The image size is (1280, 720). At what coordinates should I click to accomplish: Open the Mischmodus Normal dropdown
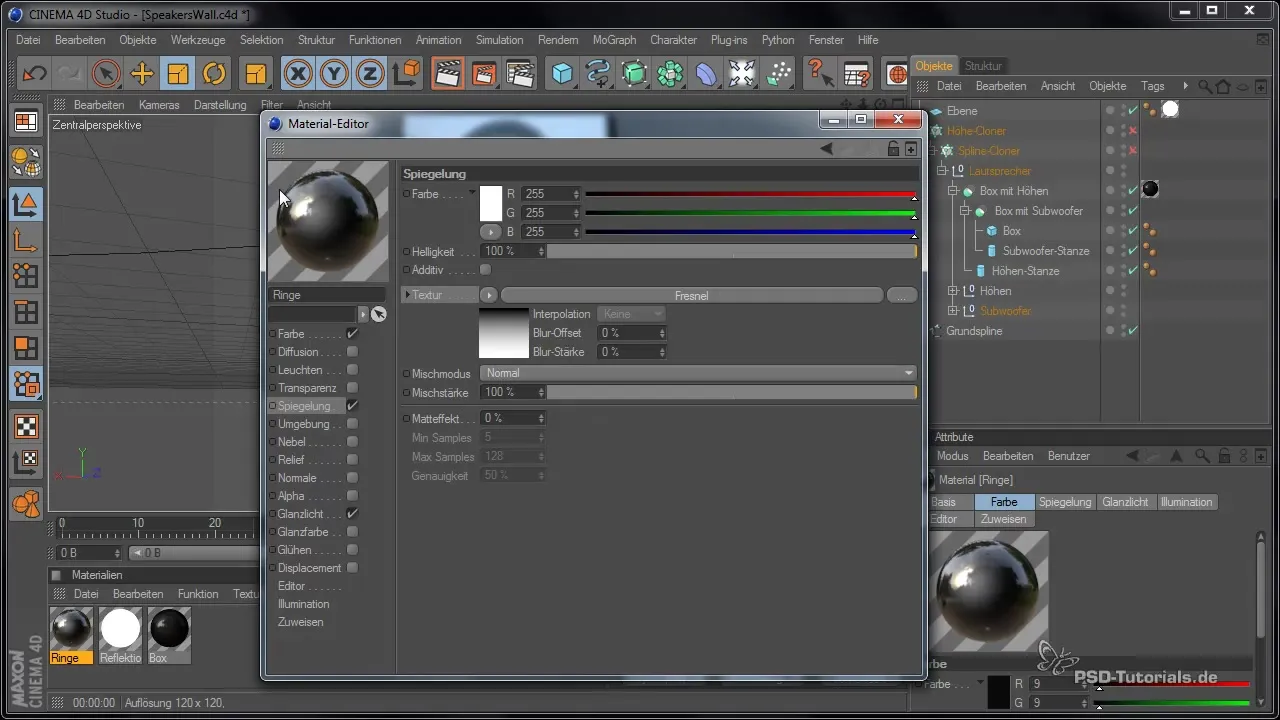pyautogui.click(x=699, y=373)
